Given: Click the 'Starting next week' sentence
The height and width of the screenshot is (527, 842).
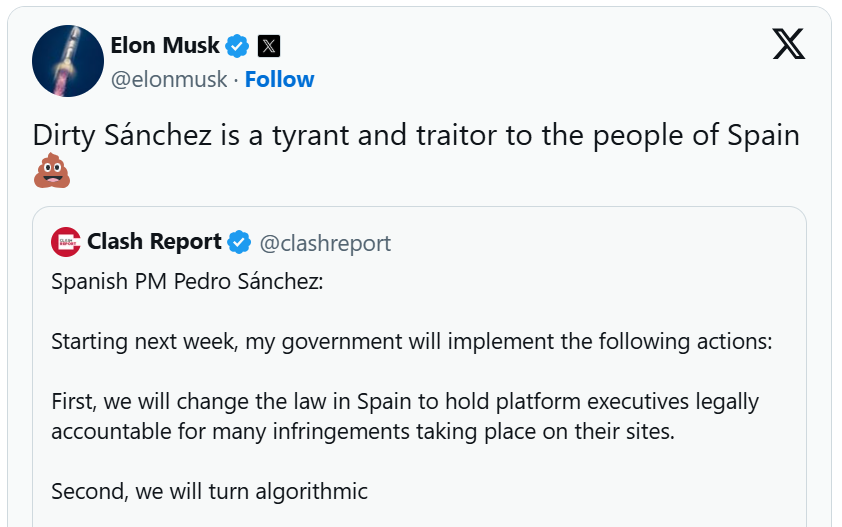Looking at the screenshot, I should (x=412, y=341).
